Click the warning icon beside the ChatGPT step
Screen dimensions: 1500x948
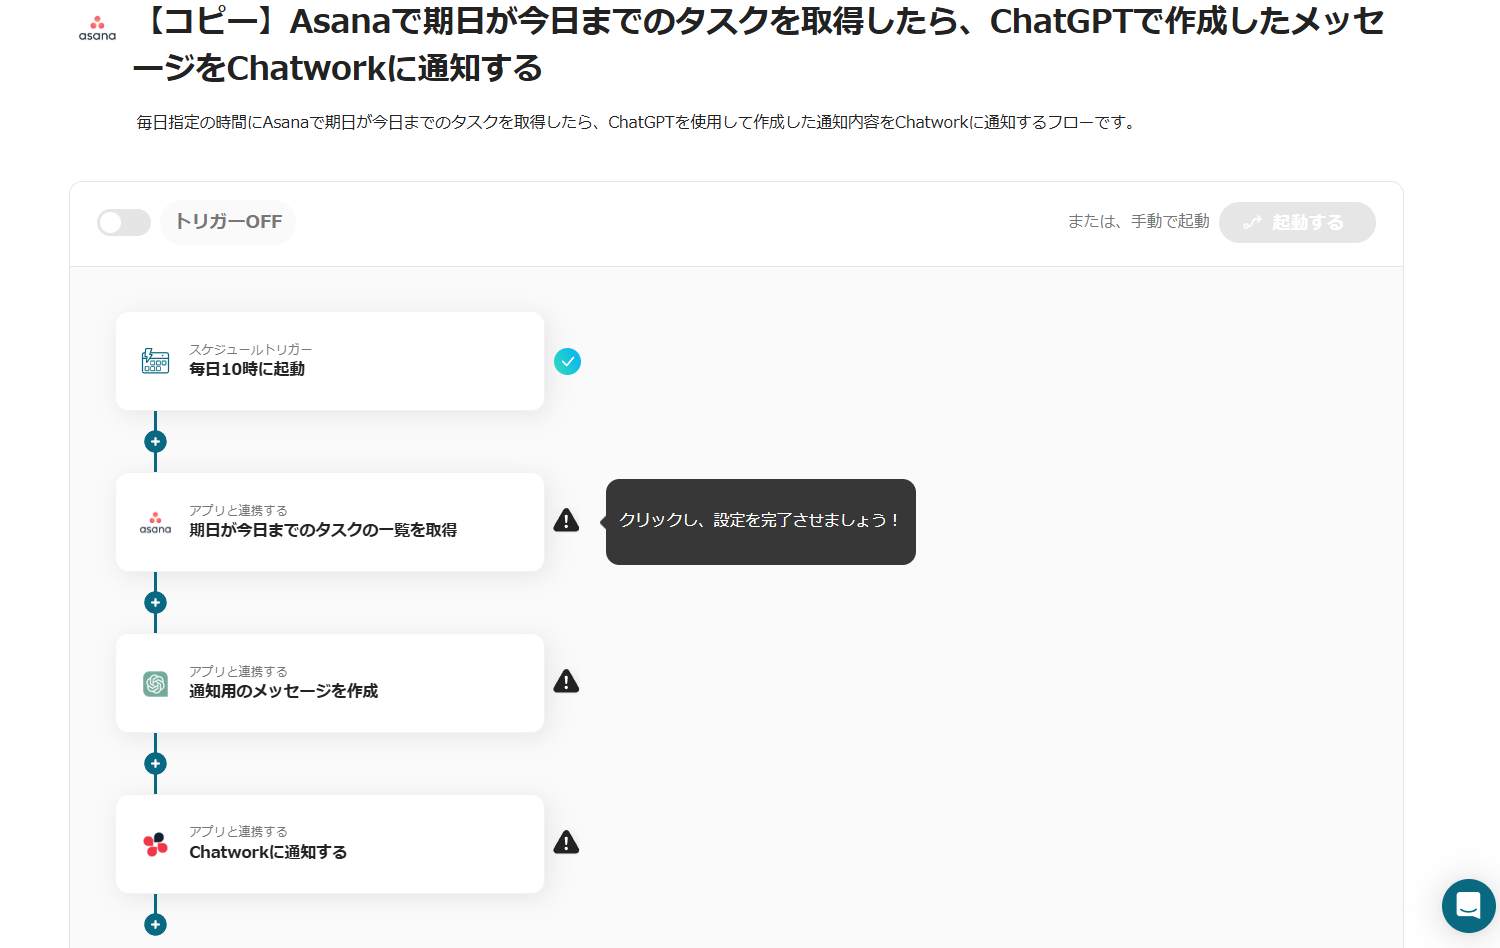566,681
